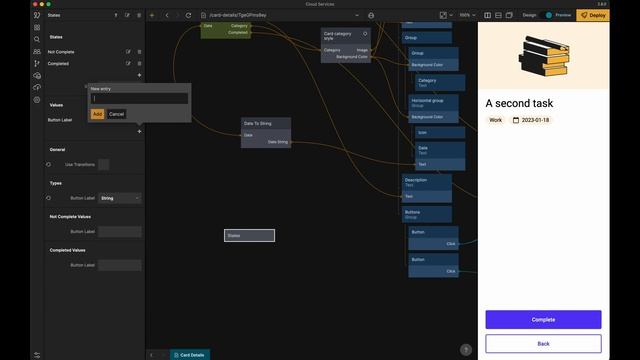
Task: Click the Back button in the preview
Action: 543,344
